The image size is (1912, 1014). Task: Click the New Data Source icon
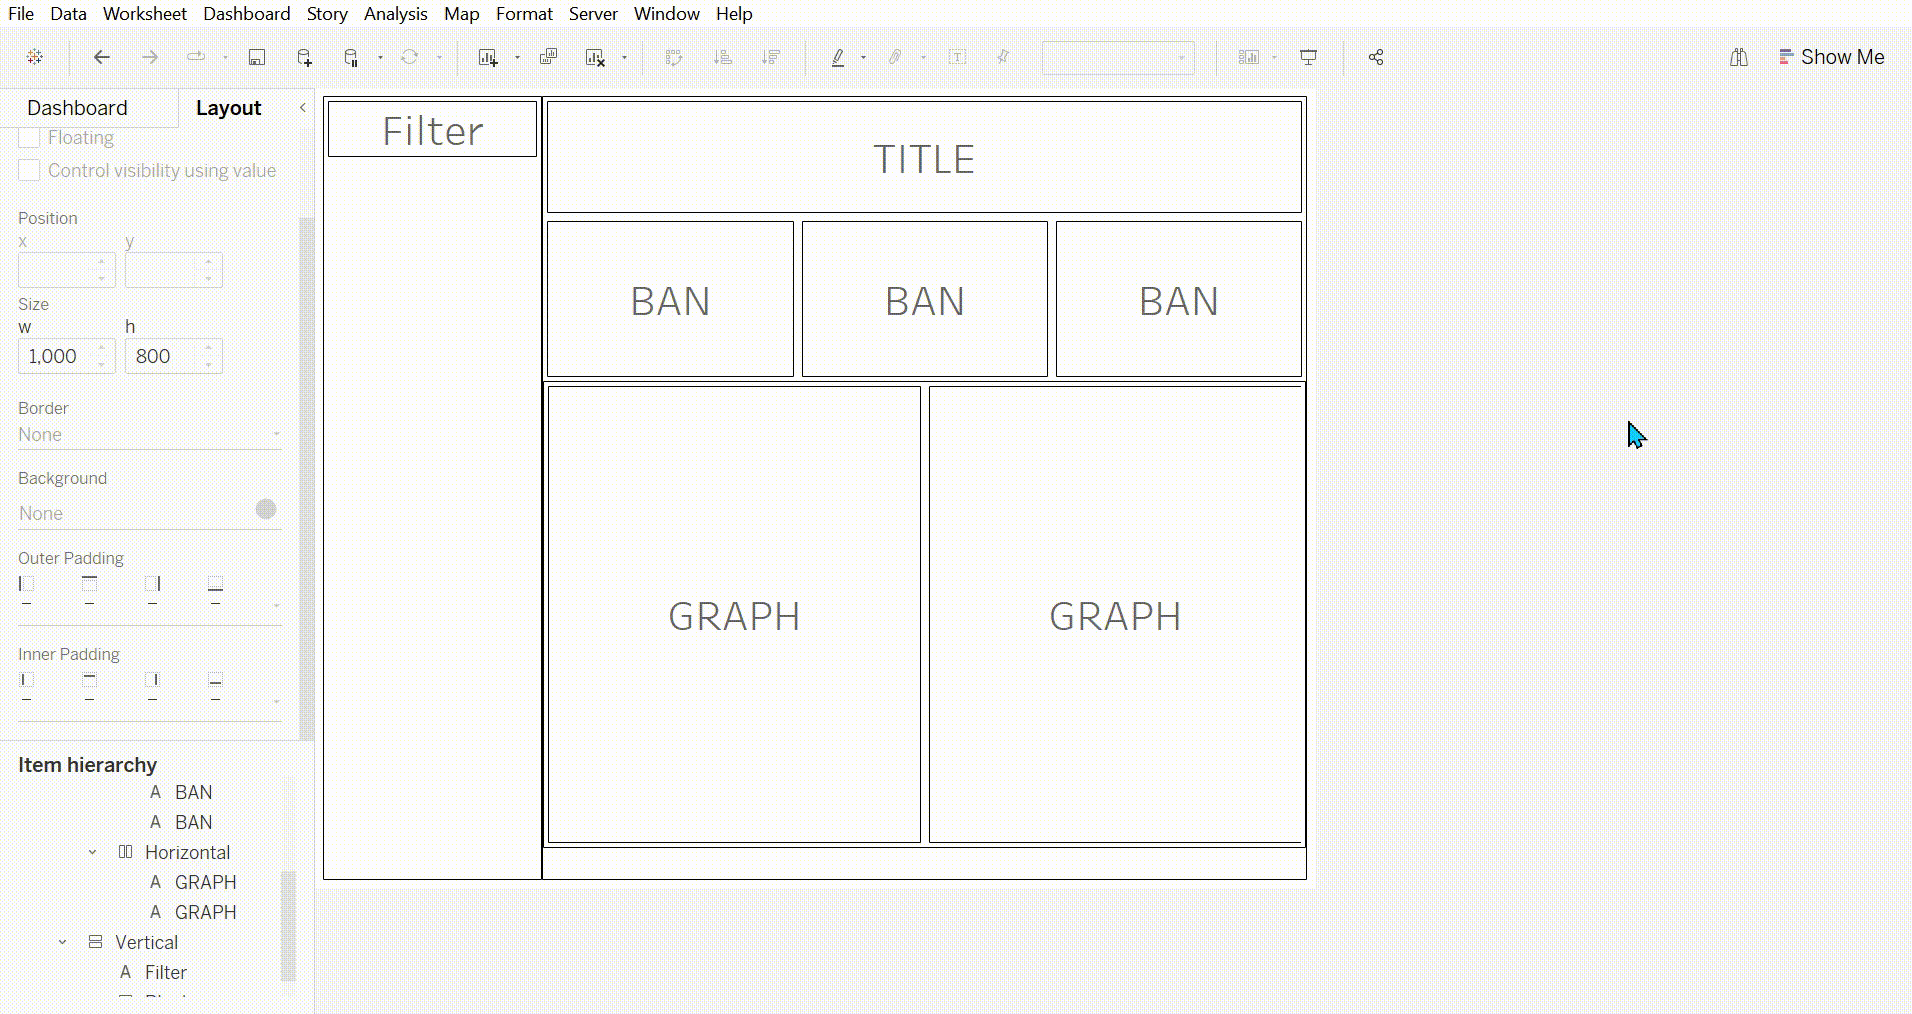click(x=305, y=57)
